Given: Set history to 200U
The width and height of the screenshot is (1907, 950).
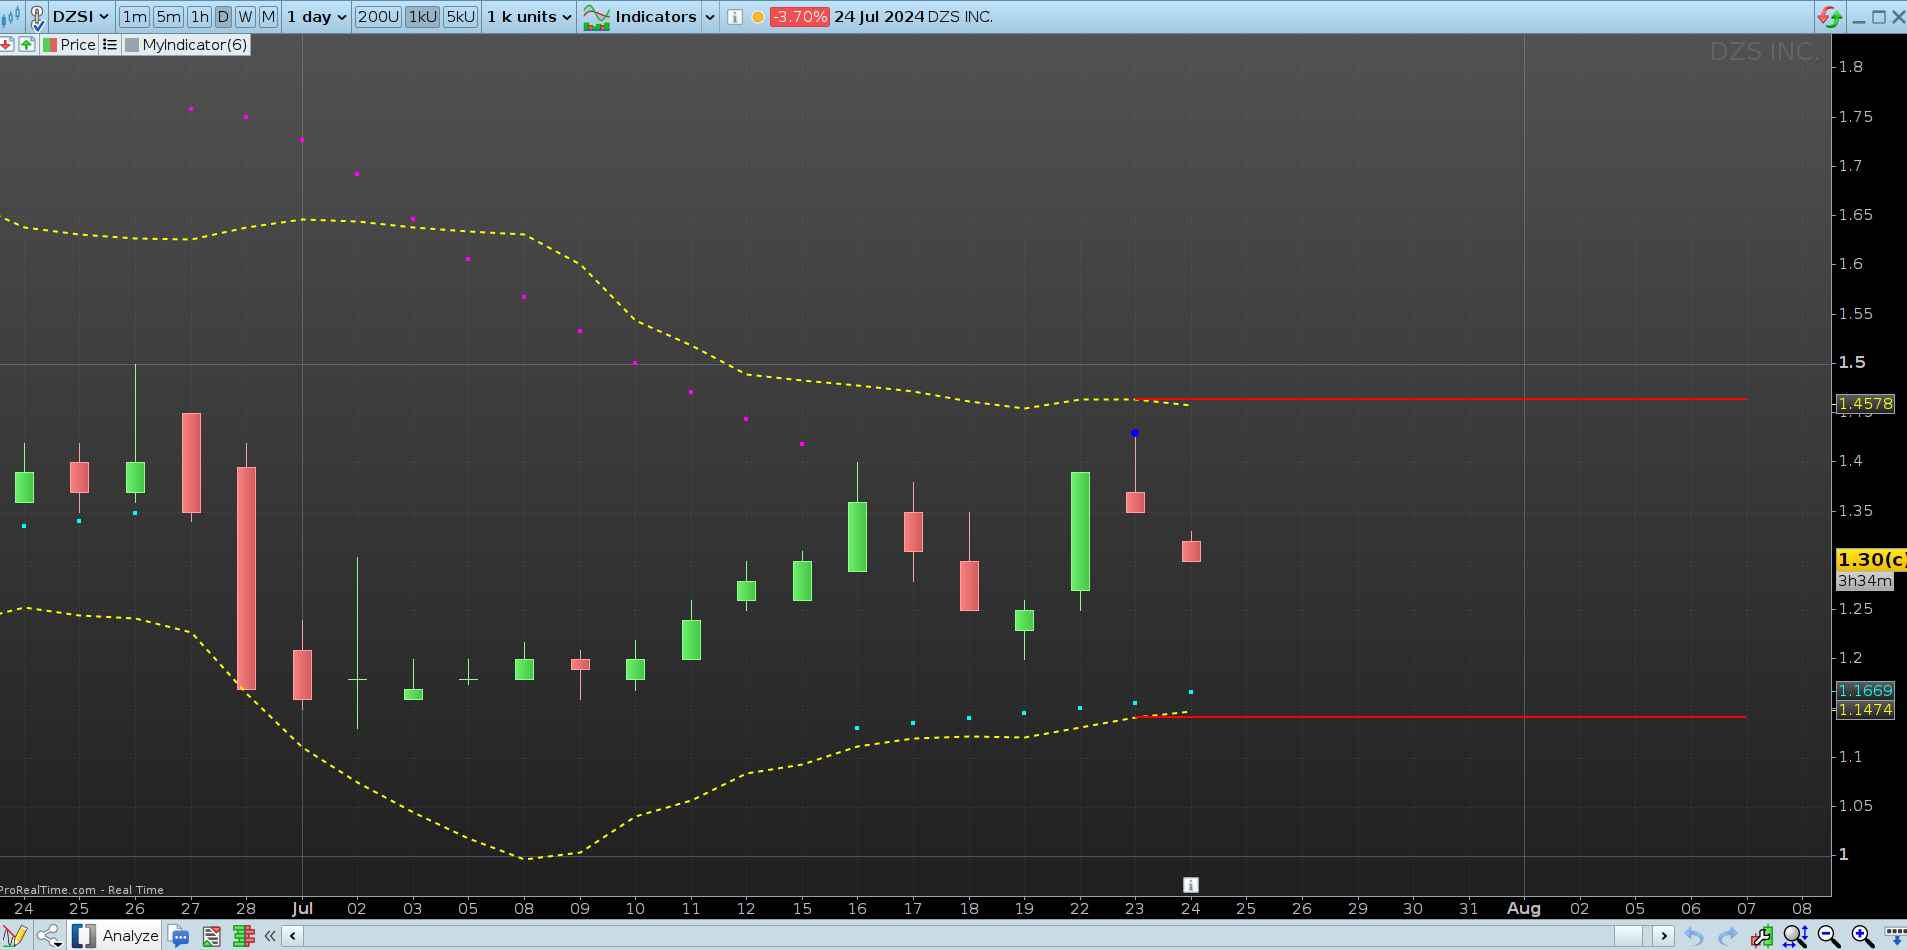Looking at the screenshot, I should pyautogui.click(x=378, y=17).
